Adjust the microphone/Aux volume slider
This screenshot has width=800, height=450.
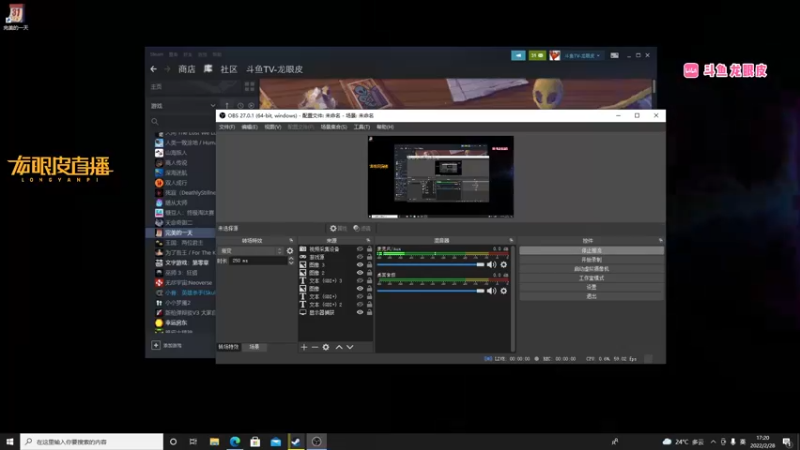pyautogui.click(x=431, y=265)
